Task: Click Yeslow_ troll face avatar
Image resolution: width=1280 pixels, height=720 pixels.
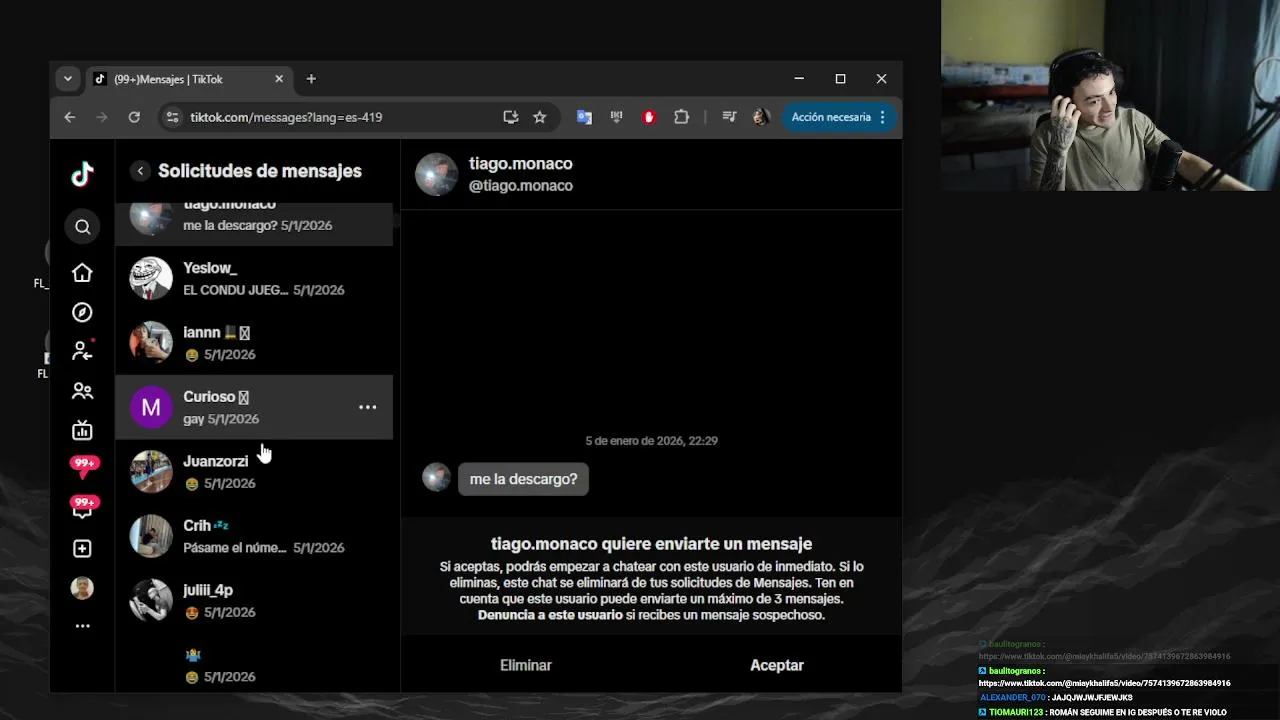Action: pyautogui.click(x=151, y=278)
